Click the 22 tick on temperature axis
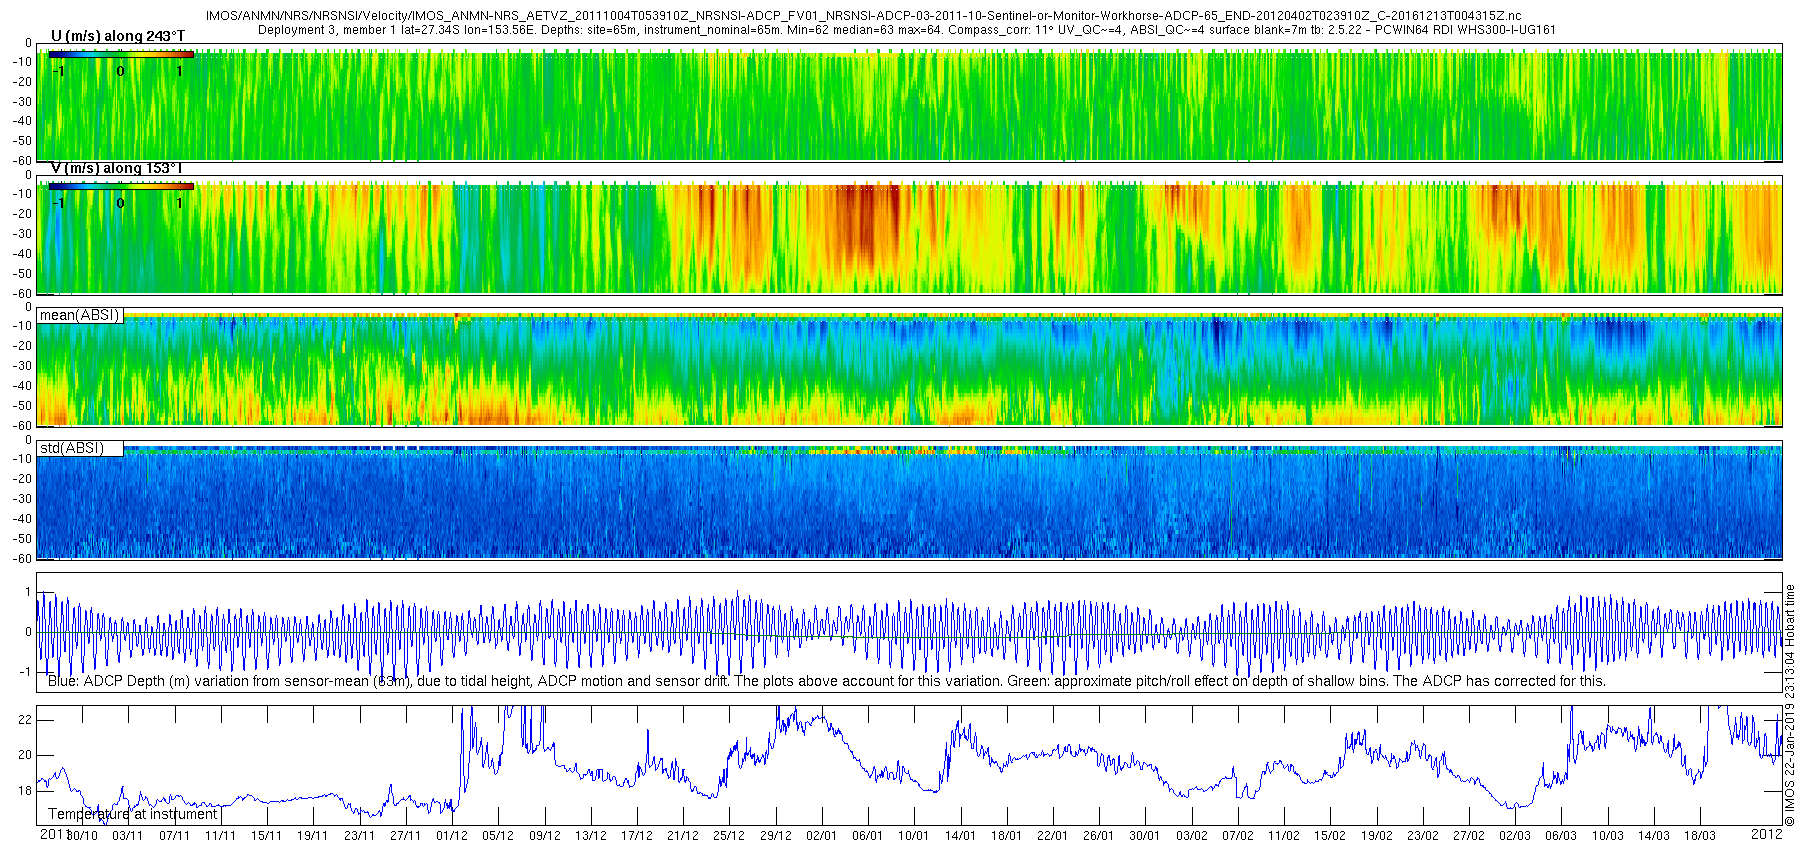1800x850 pixels. pos(26,720)
